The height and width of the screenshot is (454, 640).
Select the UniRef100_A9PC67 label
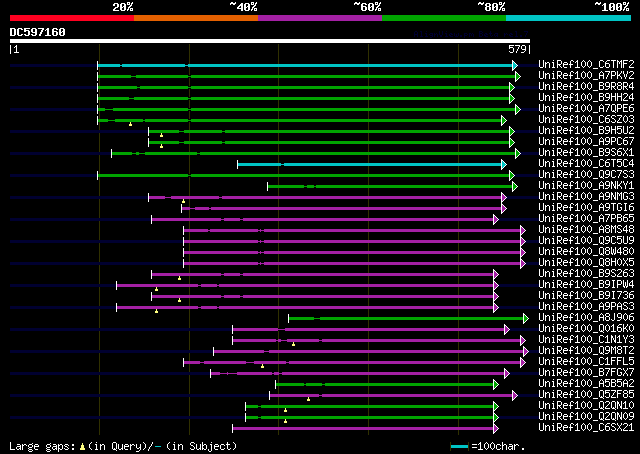coord(586,142)
